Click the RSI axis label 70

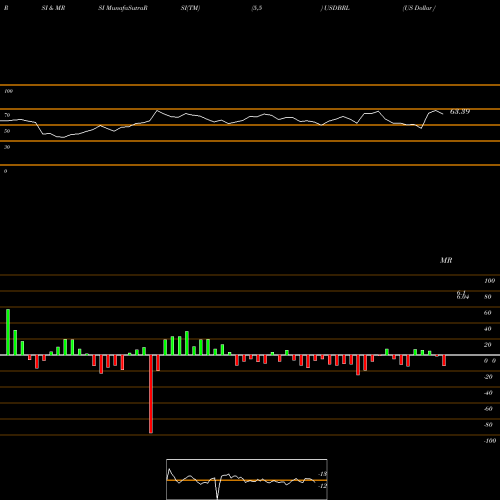click(7, 115)
